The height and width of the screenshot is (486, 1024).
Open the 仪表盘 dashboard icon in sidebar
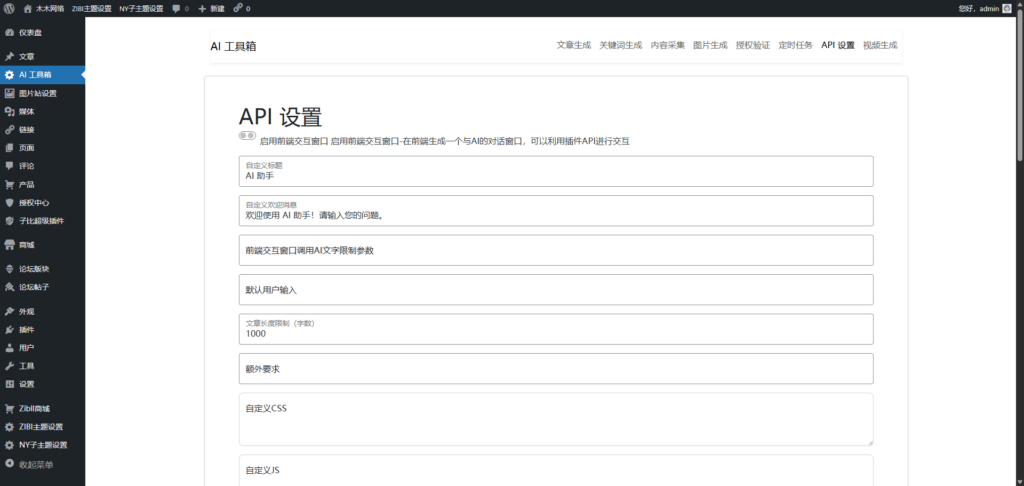pos(9,32)
